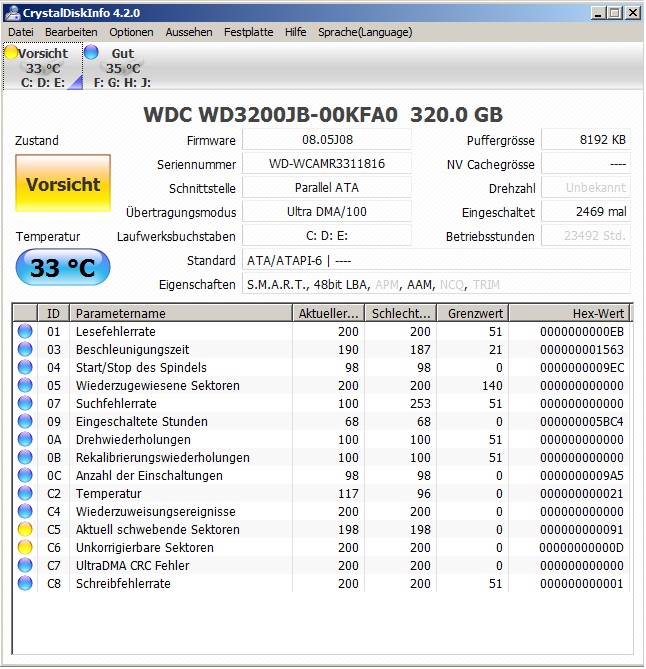This screenshot has height=669, width=646.
Task: Click the Standard field ATA/ATAPI-6
Action: click(x=436, y=260)
